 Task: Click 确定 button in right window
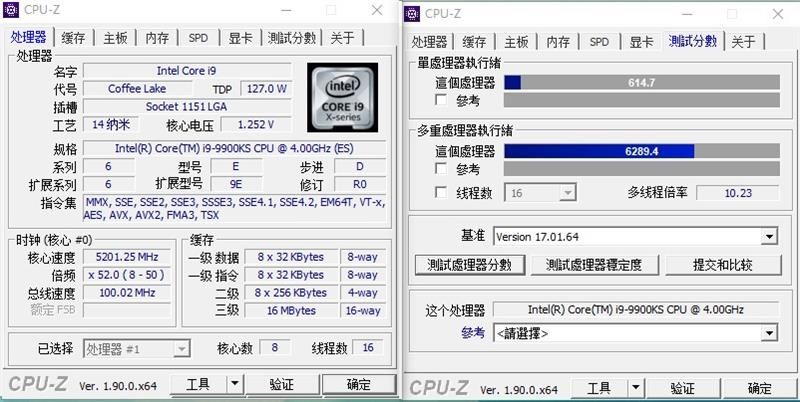pyautogui.click(x=760, y=388)
